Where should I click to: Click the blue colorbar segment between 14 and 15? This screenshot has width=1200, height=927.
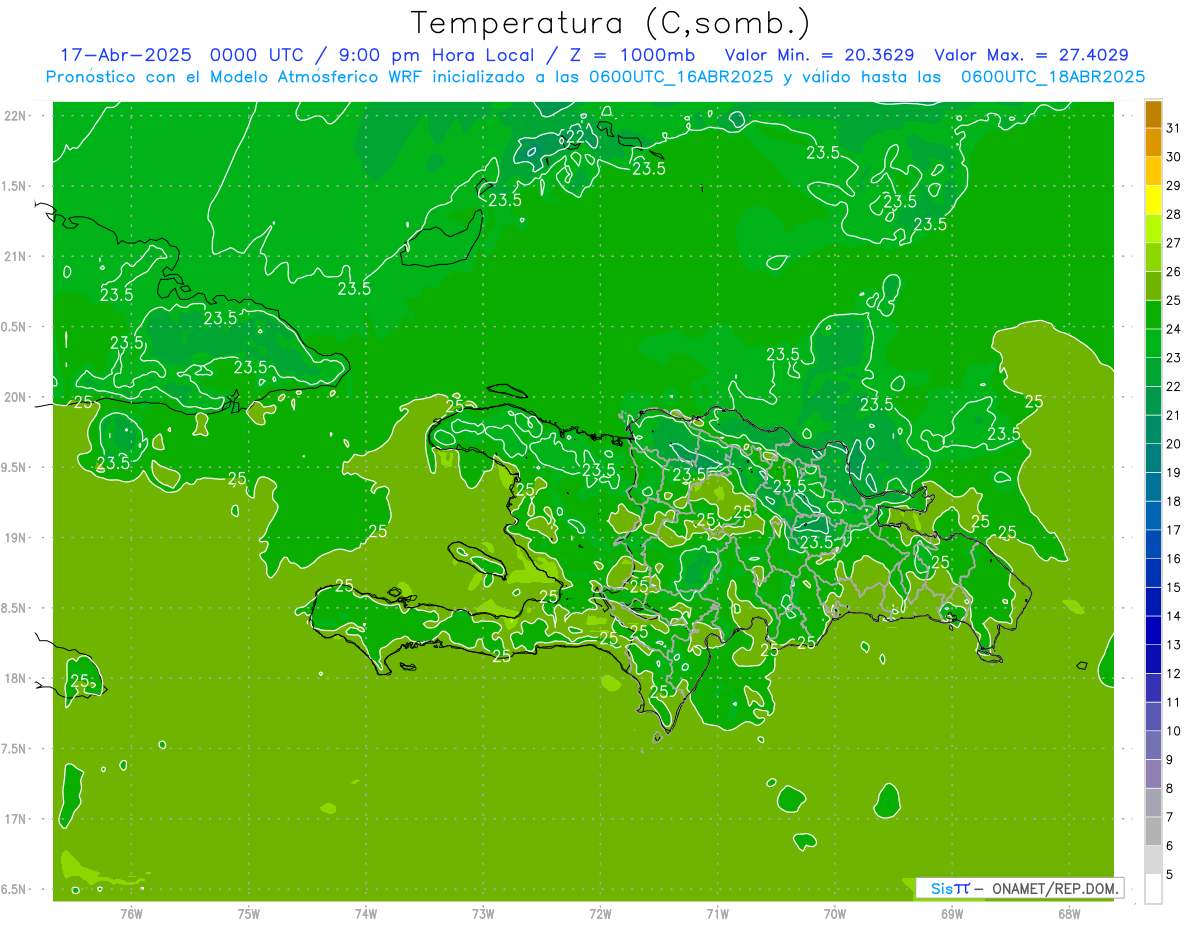coord(1153,602)
